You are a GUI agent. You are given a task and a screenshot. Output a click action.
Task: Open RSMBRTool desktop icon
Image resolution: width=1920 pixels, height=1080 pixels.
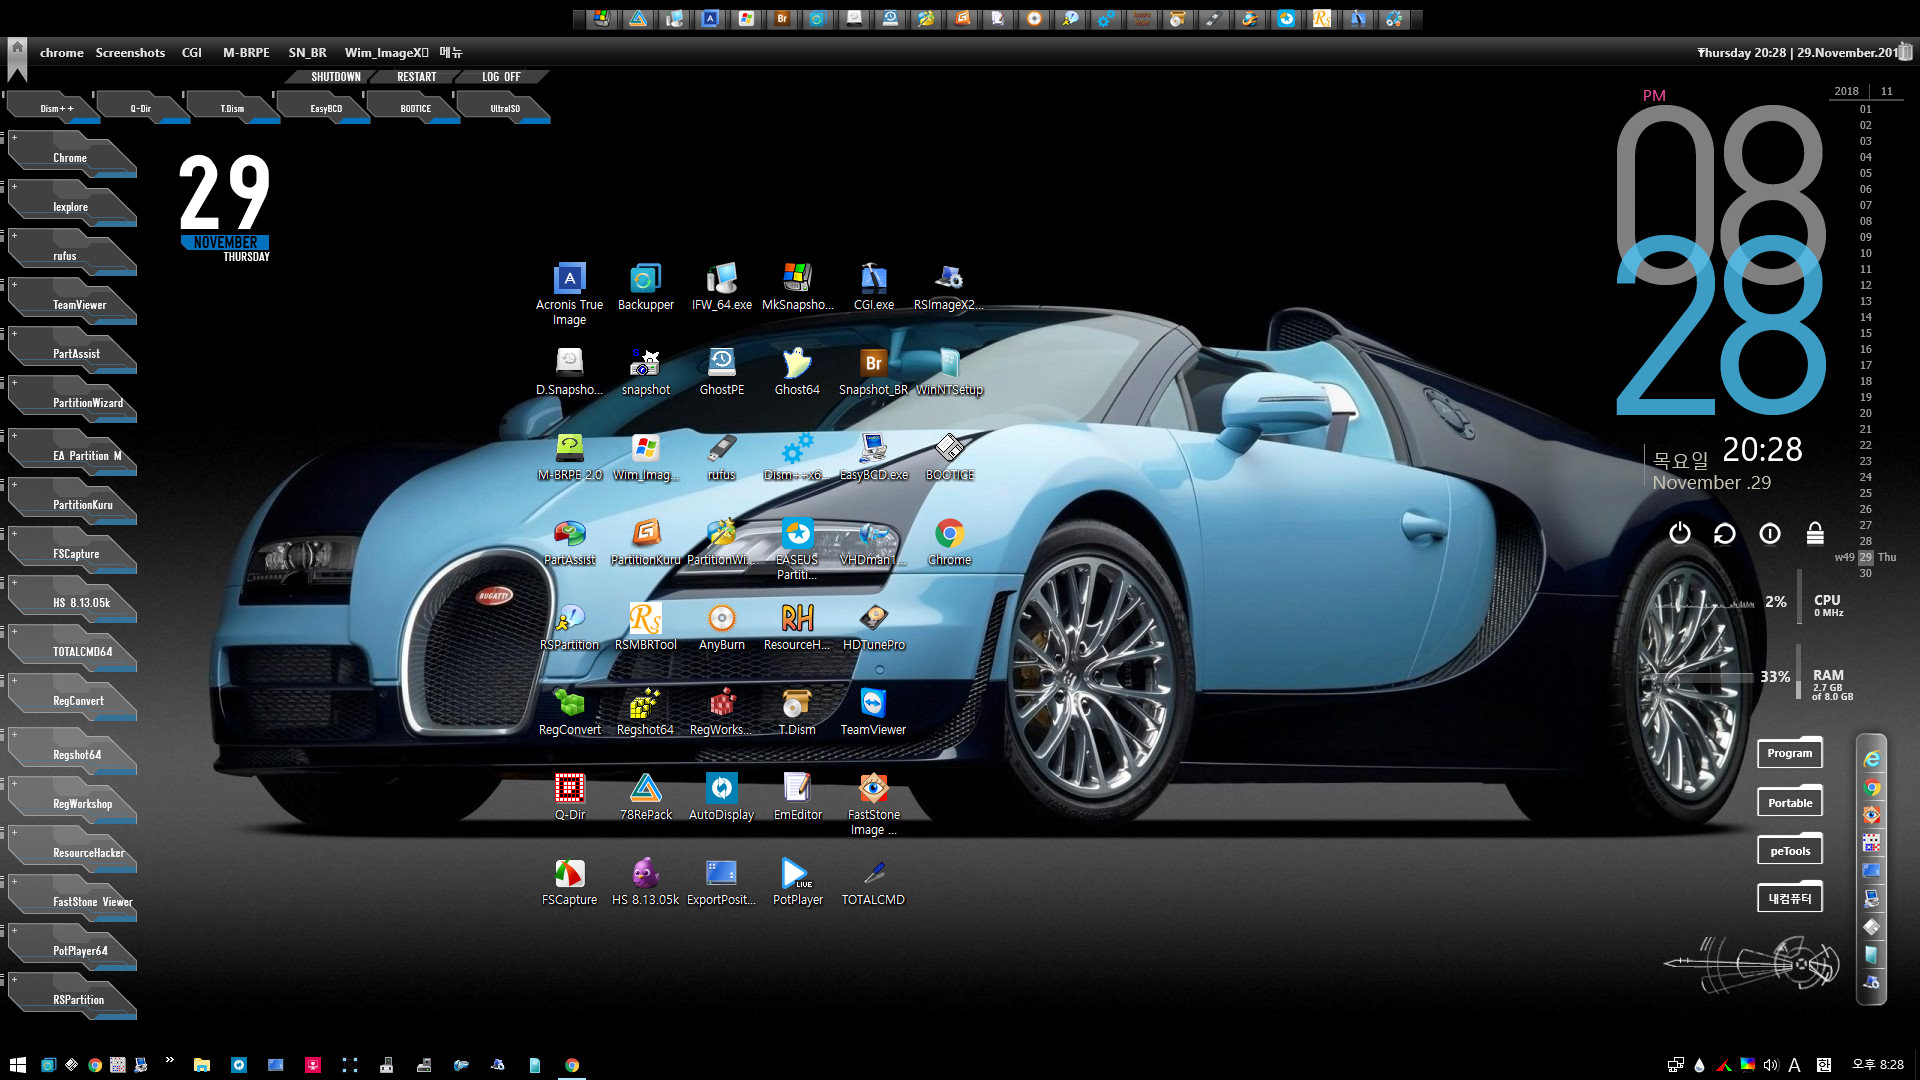click(645, 626)
